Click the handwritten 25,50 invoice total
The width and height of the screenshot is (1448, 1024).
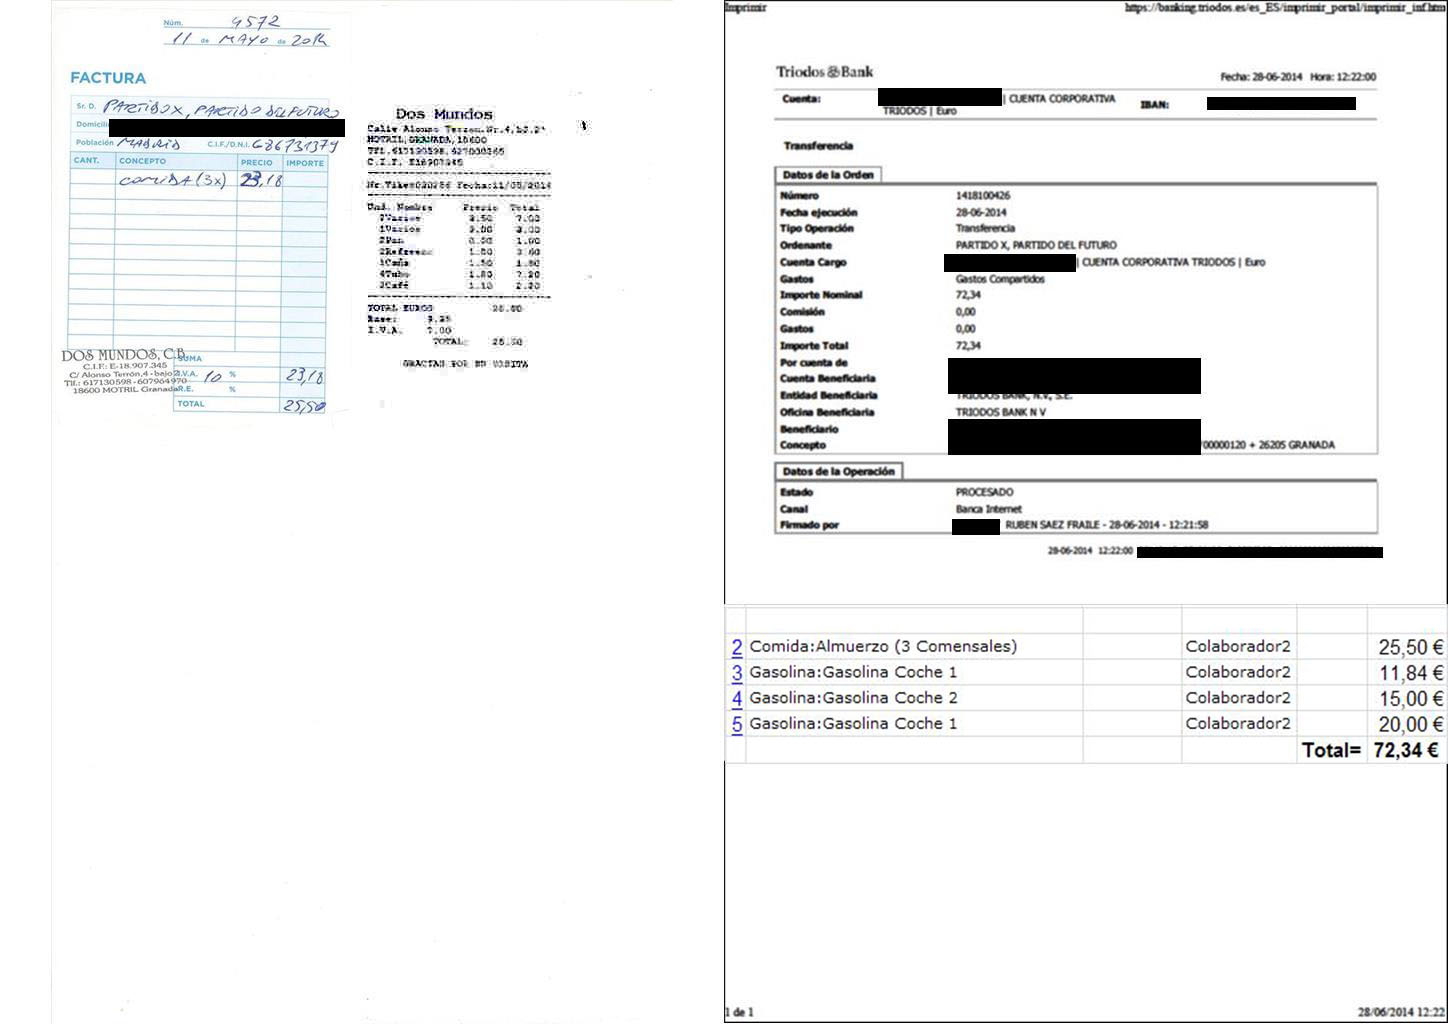(x=304, y=406)
